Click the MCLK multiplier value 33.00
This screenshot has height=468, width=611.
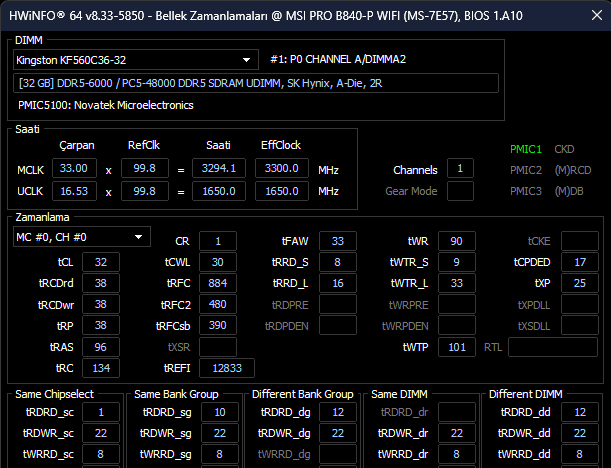(74, 168)
